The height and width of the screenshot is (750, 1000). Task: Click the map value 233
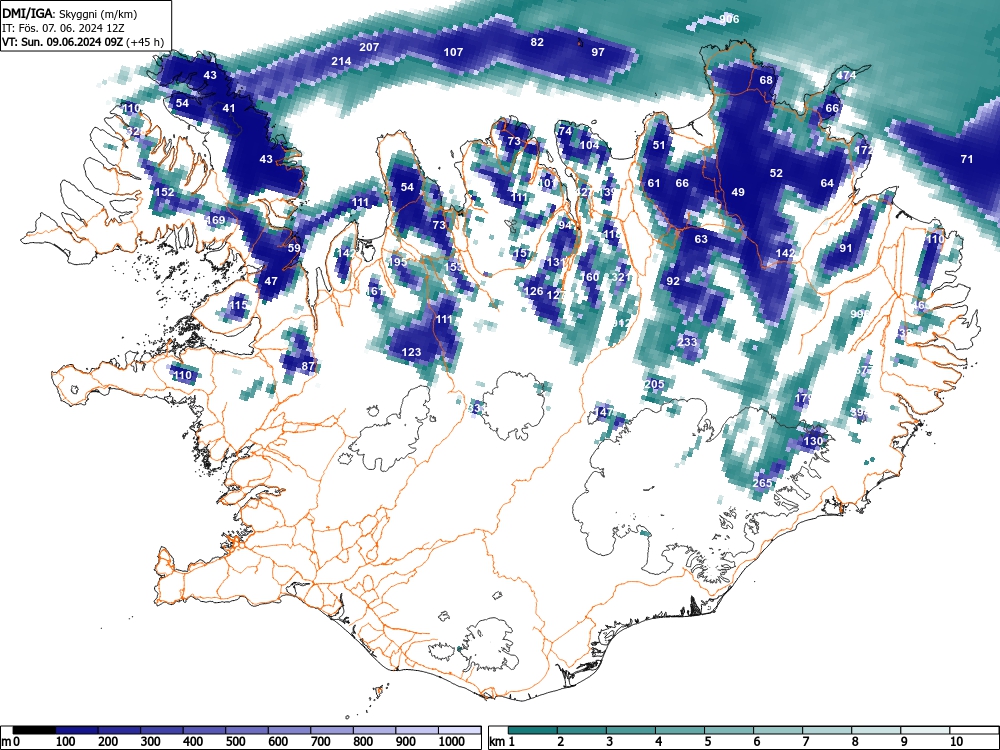[x=687, y=342]
